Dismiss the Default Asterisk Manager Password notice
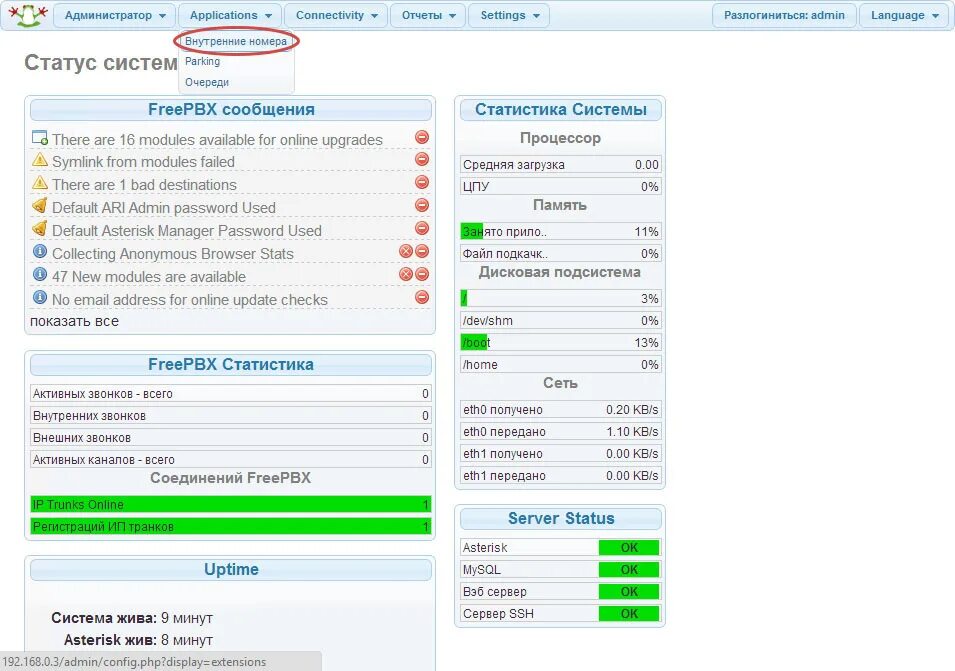The width and height of the screenshot is (955, 671). click(x=421, y=228)
